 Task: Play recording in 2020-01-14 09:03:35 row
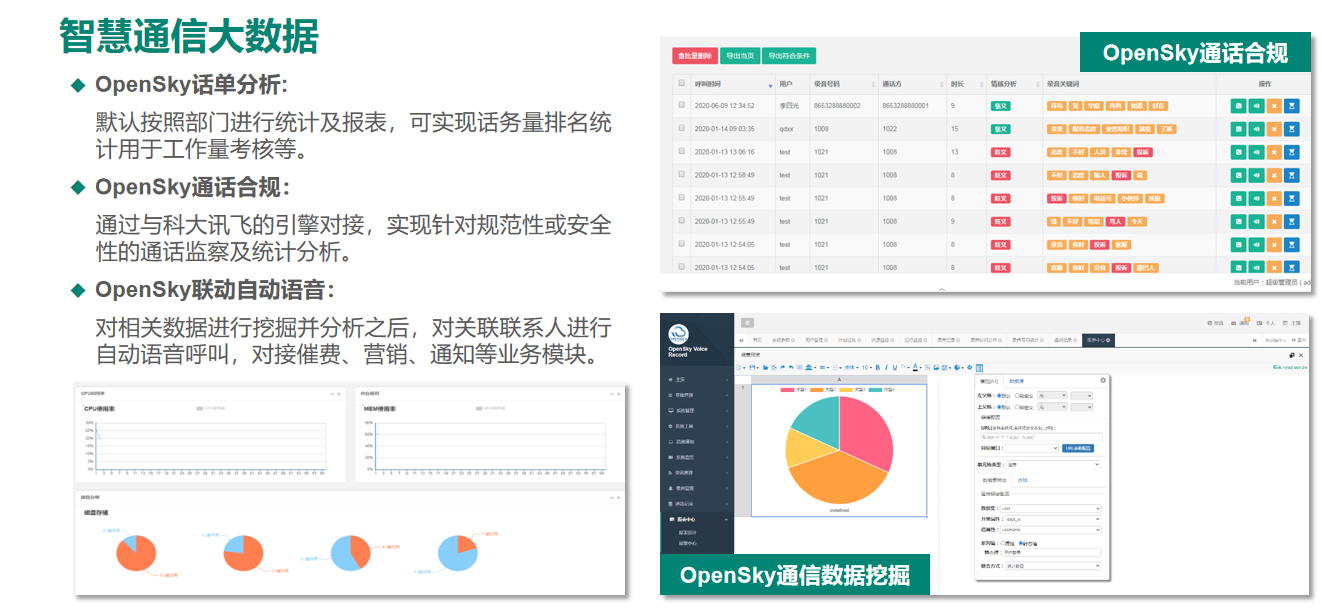pos(1256,129)
